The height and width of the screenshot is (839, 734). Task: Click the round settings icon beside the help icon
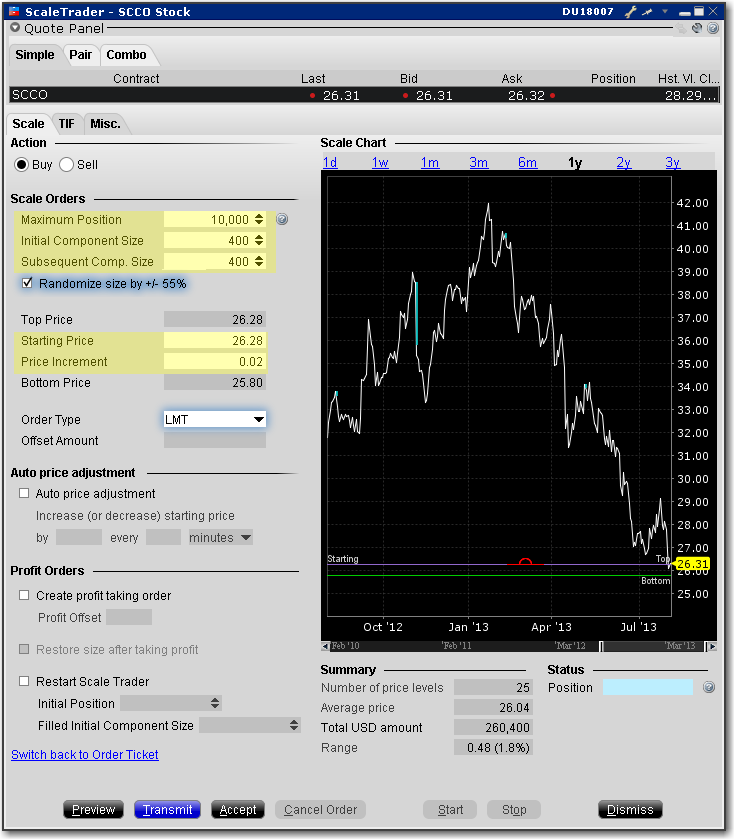(698, 29)
